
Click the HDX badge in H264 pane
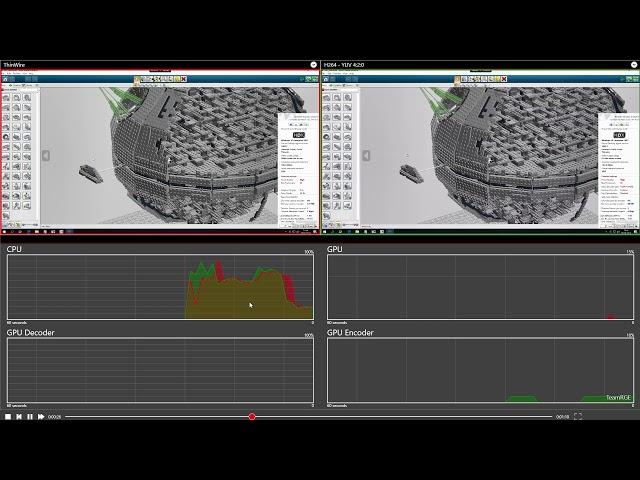coord(619,135)
